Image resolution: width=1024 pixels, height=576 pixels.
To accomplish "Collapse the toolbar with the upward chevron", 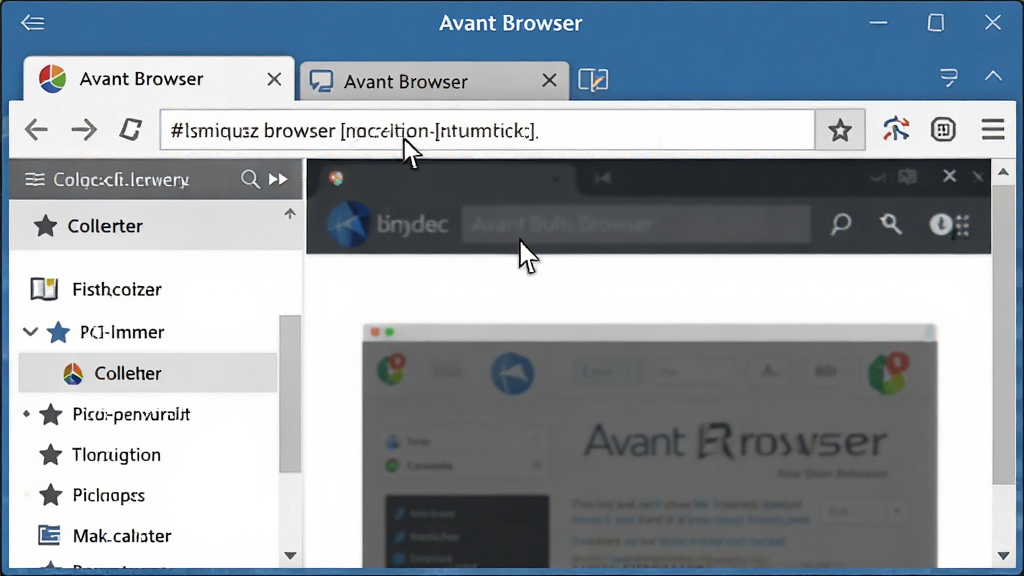I will [x=993, y=76].
